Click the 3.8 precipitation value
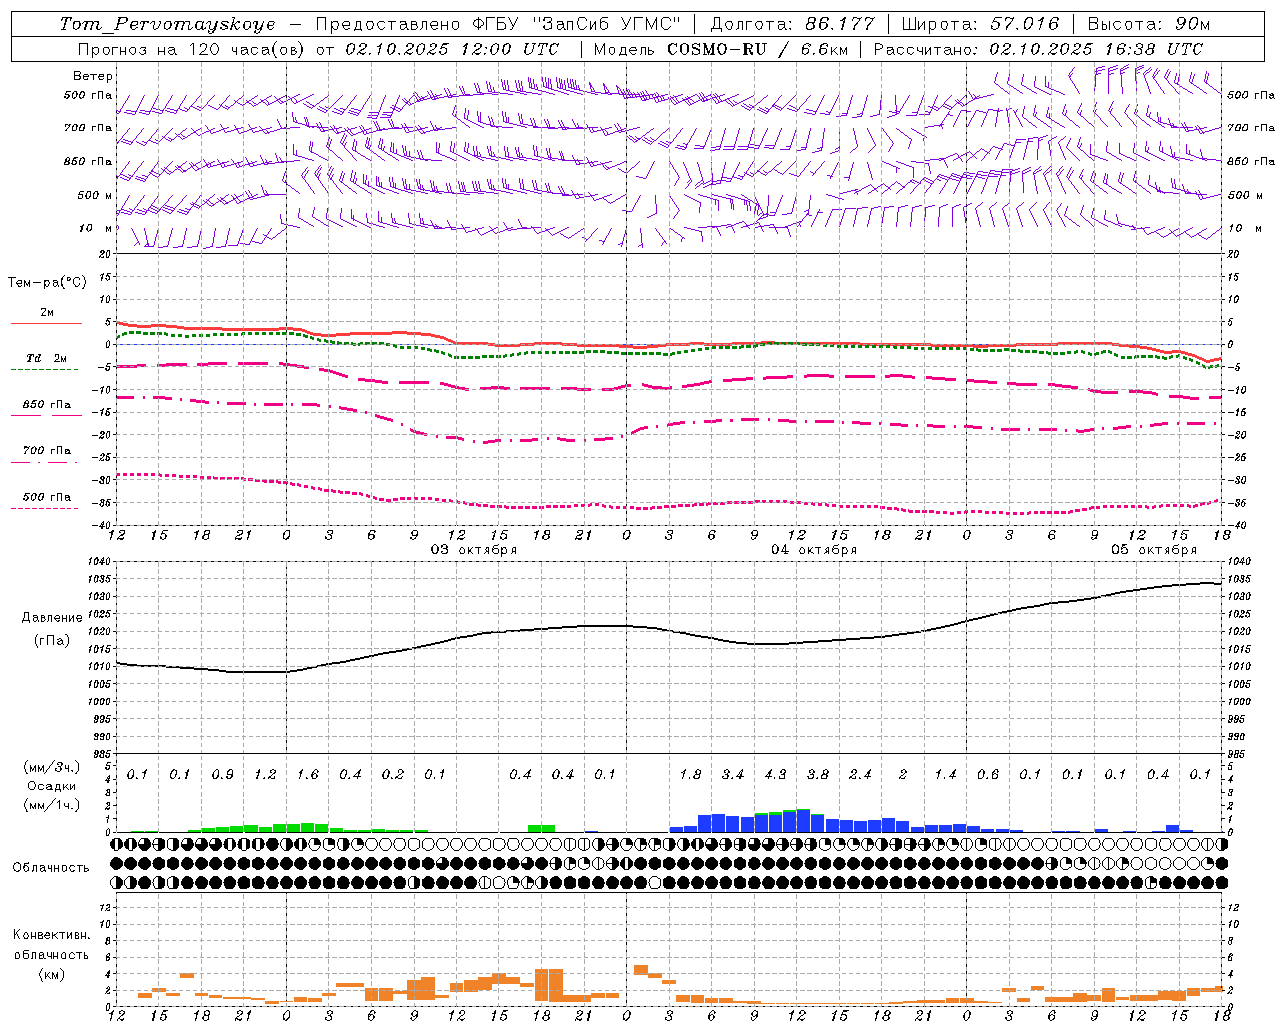Viewport: 1280px width, 1024px height. (818, 775)
